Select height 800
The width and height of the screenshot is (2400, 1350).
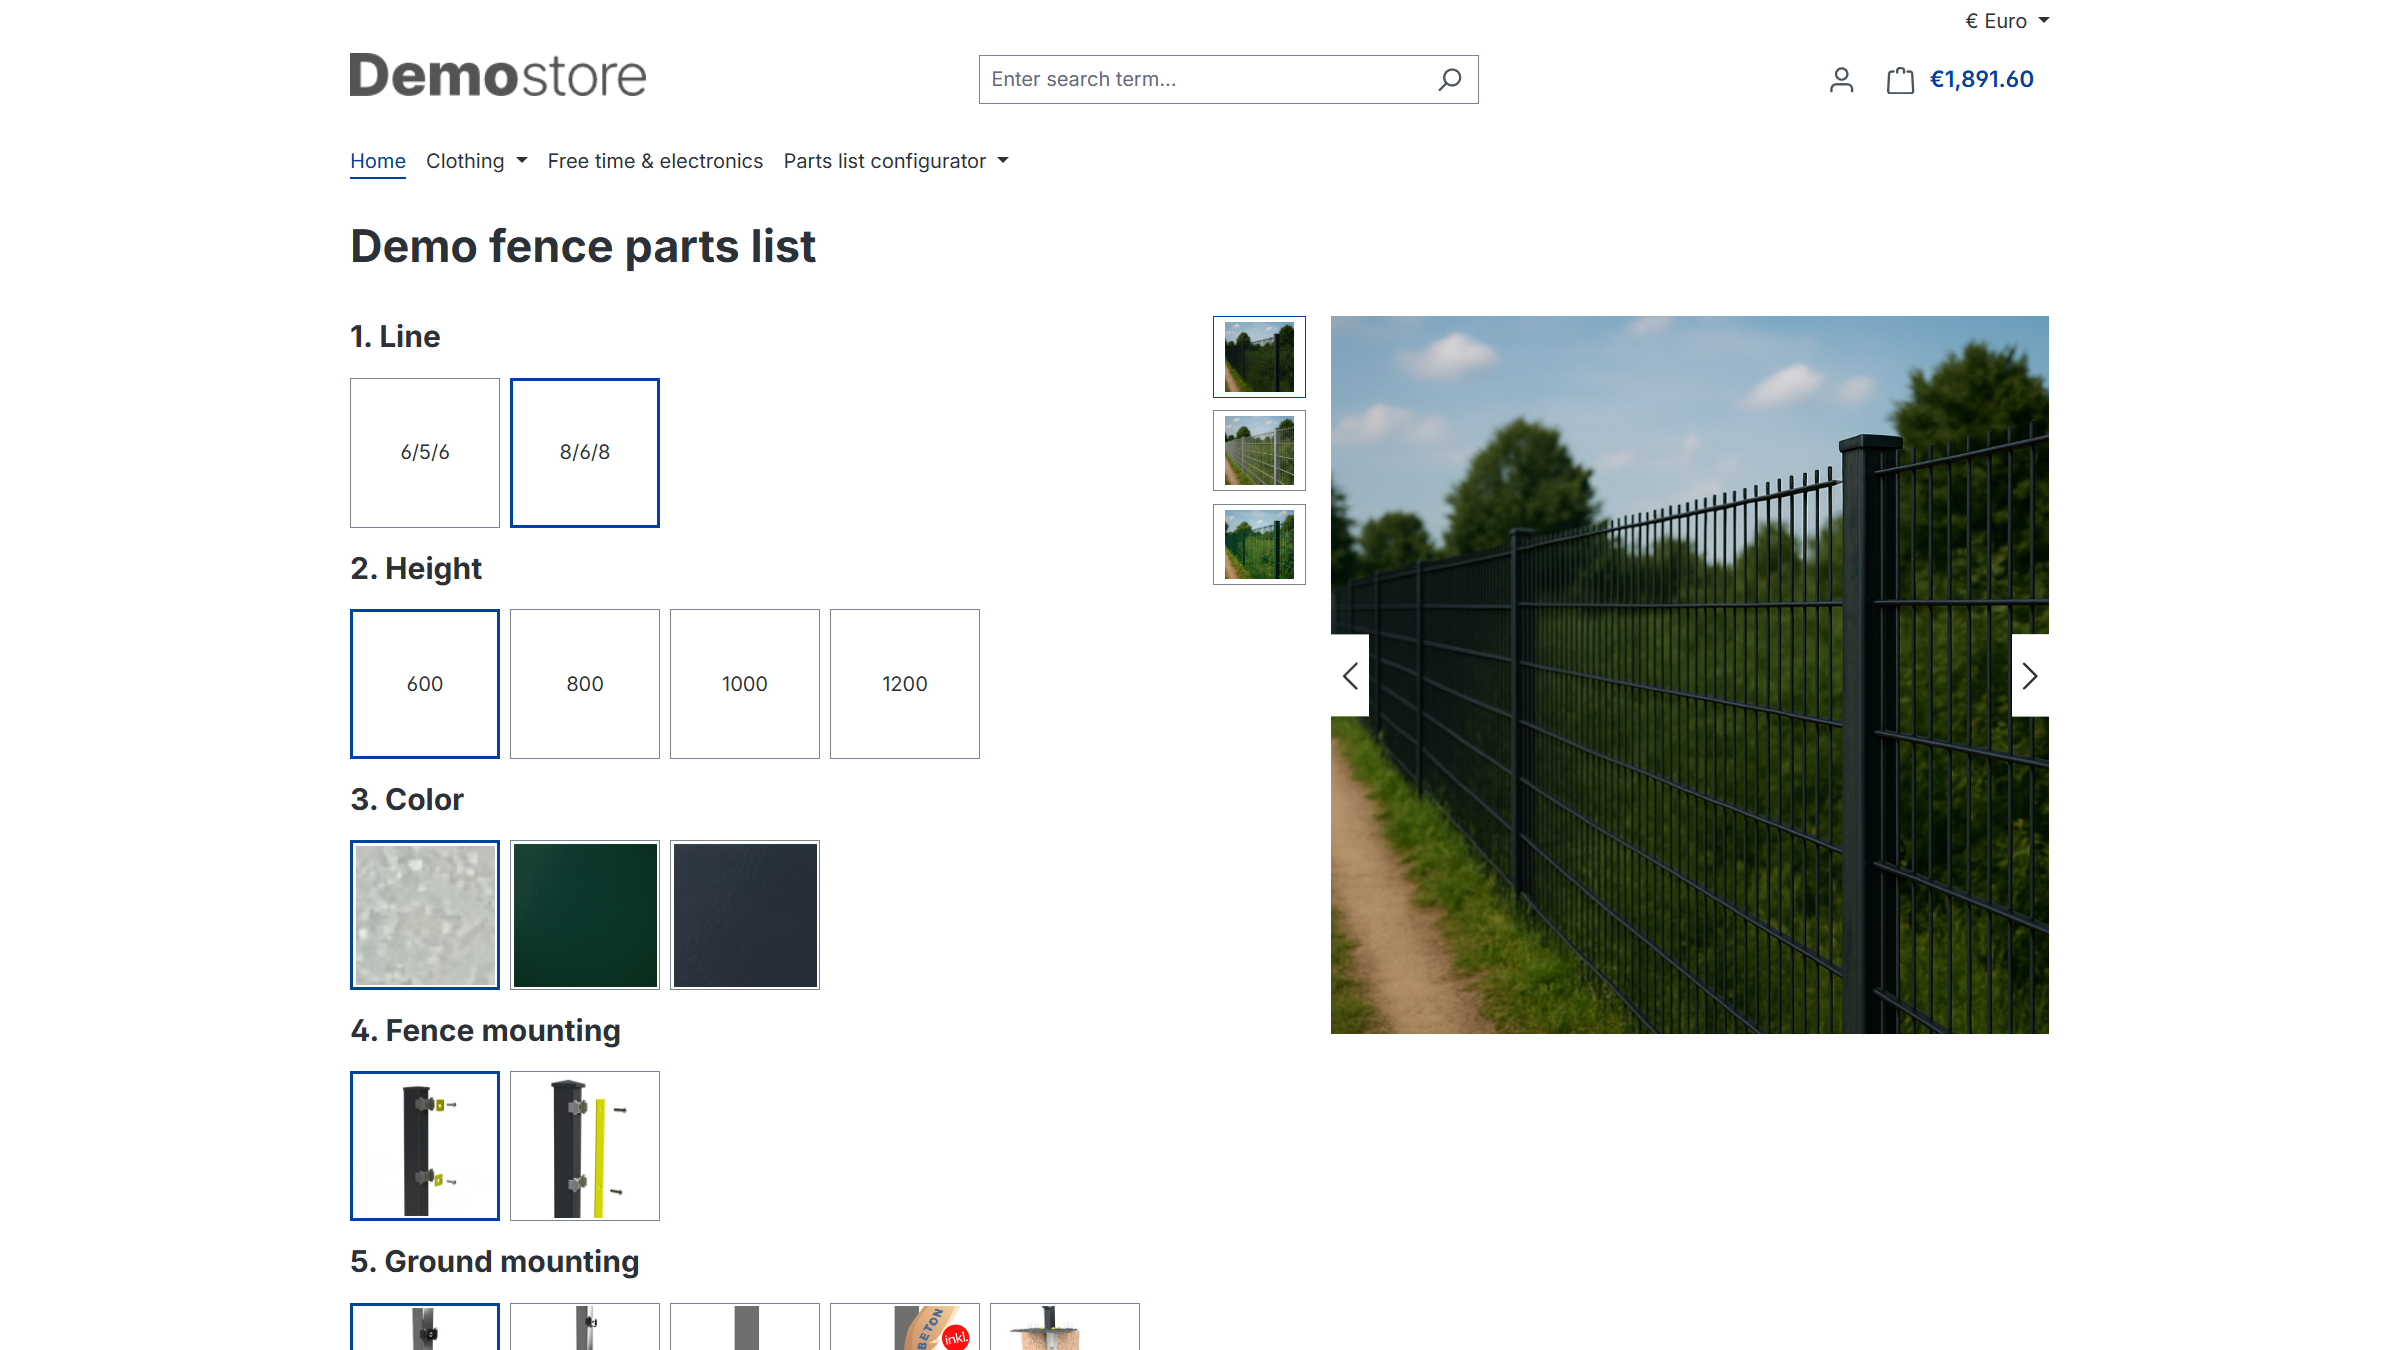[x=585, y=684]
